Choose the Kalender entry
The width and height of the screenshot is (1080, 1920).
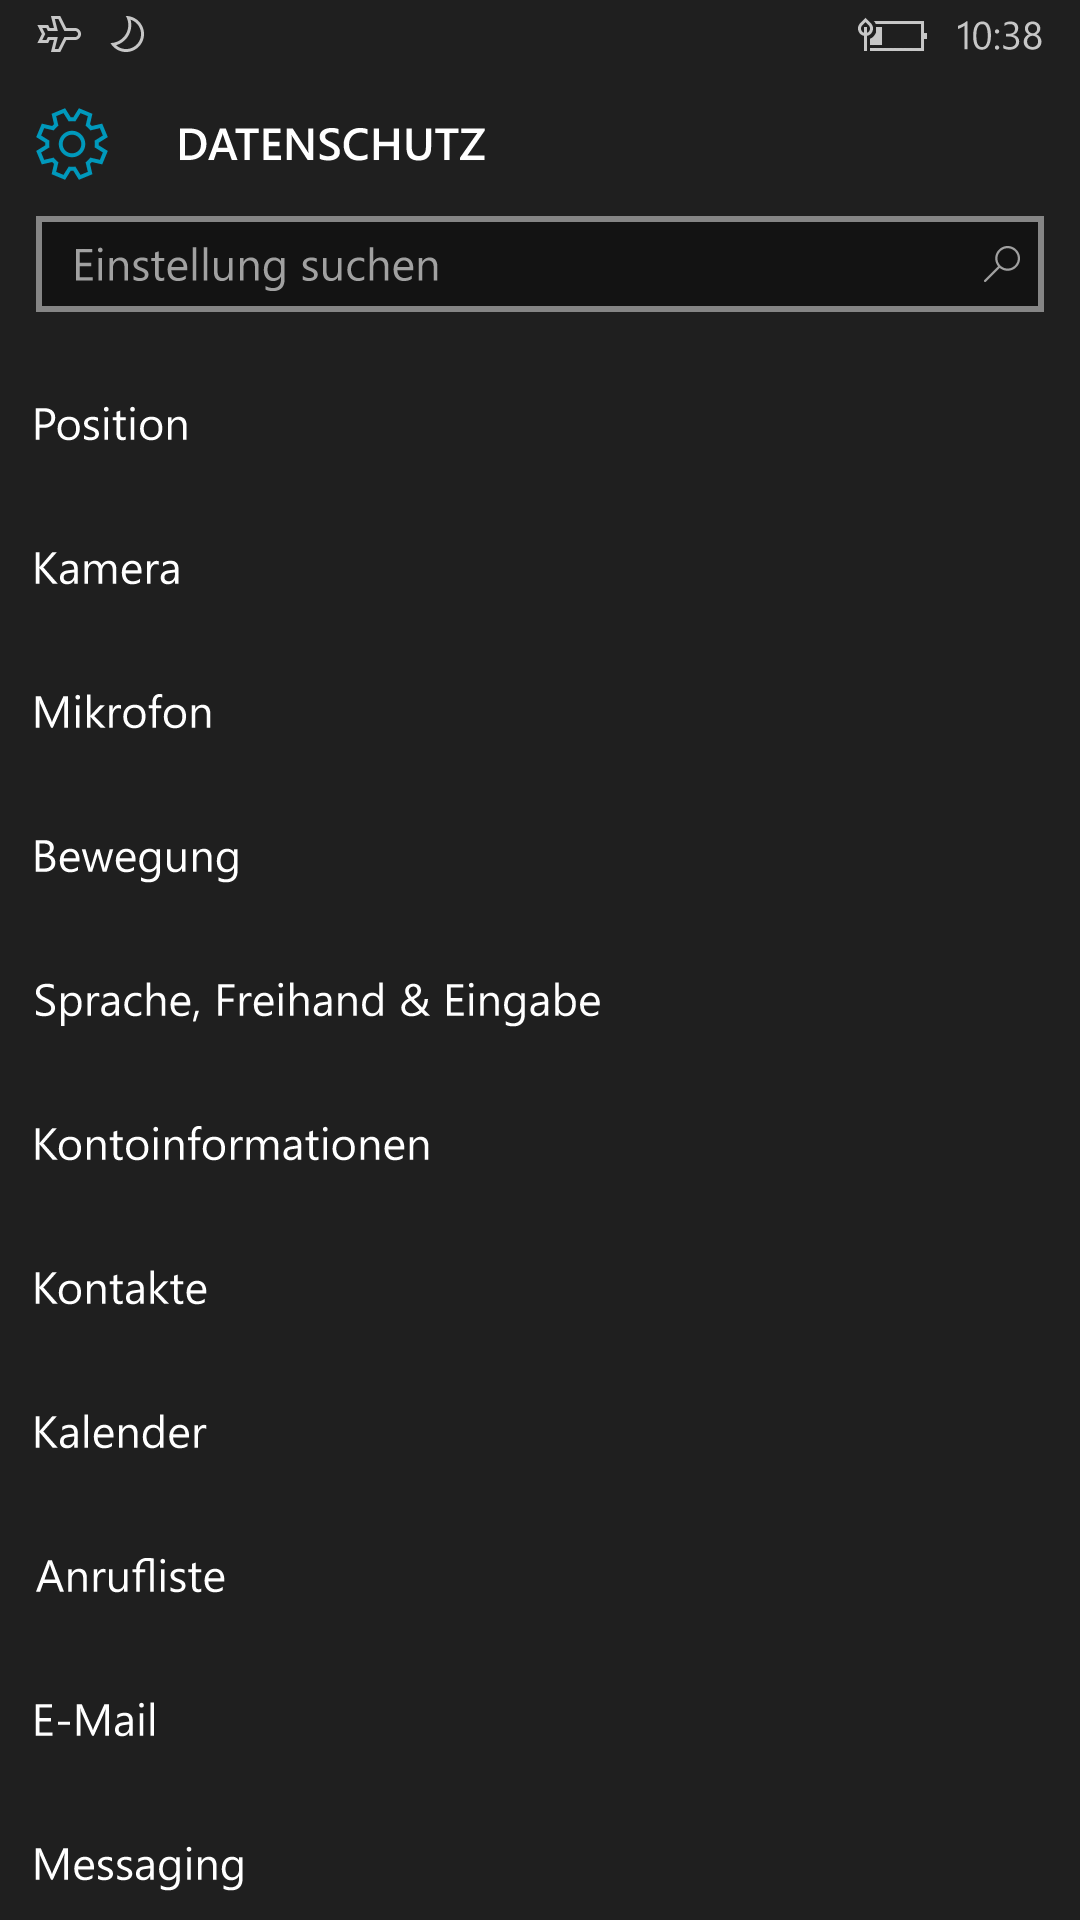click(x=540, y=1433)
